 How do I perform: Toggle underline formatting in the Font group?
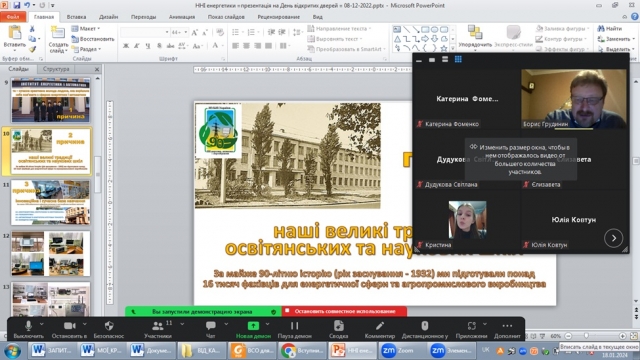tap(148, 46)
